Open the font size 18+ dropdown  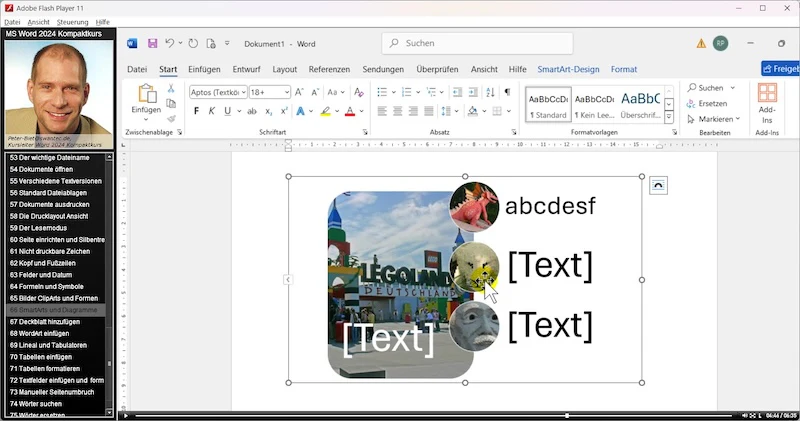pos(287,92)
